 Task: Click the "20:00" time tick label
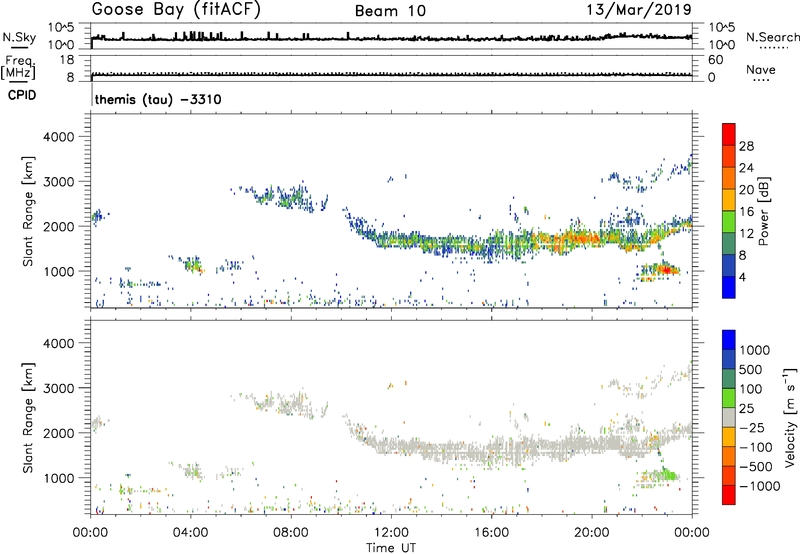[x=592, y=533]
